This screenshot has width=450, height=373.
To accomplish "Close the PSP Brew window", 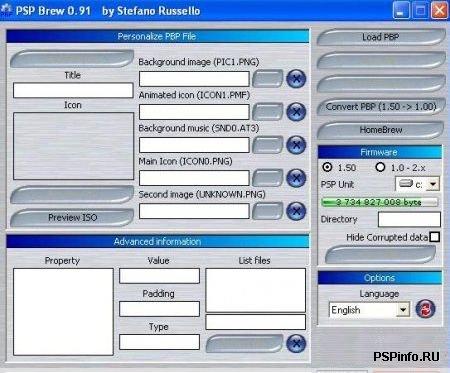I will [439, 10].
